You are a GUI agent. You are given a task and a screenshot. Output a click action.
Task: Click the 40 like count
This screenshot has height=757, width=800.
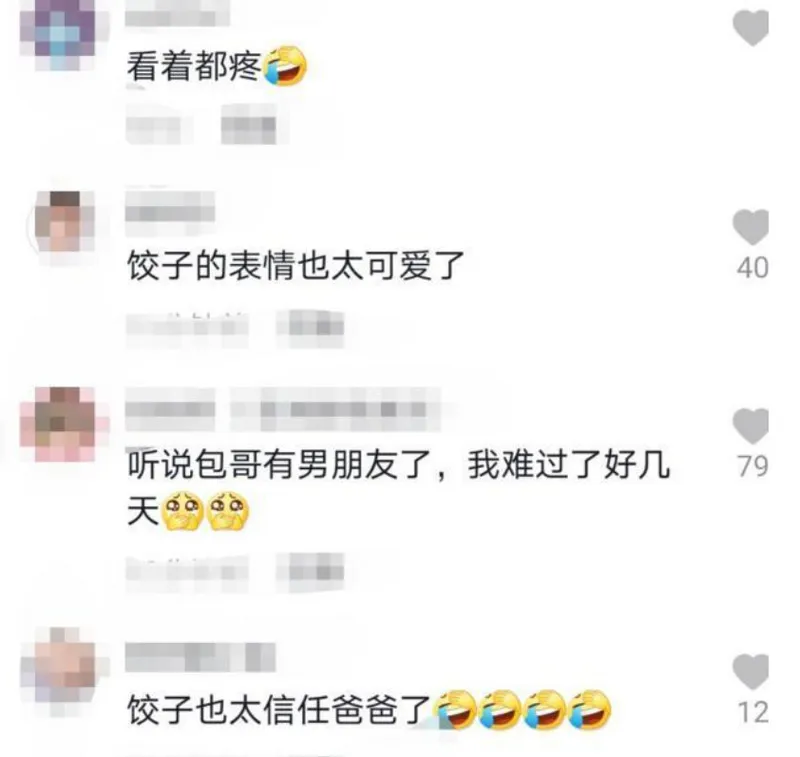click(x=752, y=267)
